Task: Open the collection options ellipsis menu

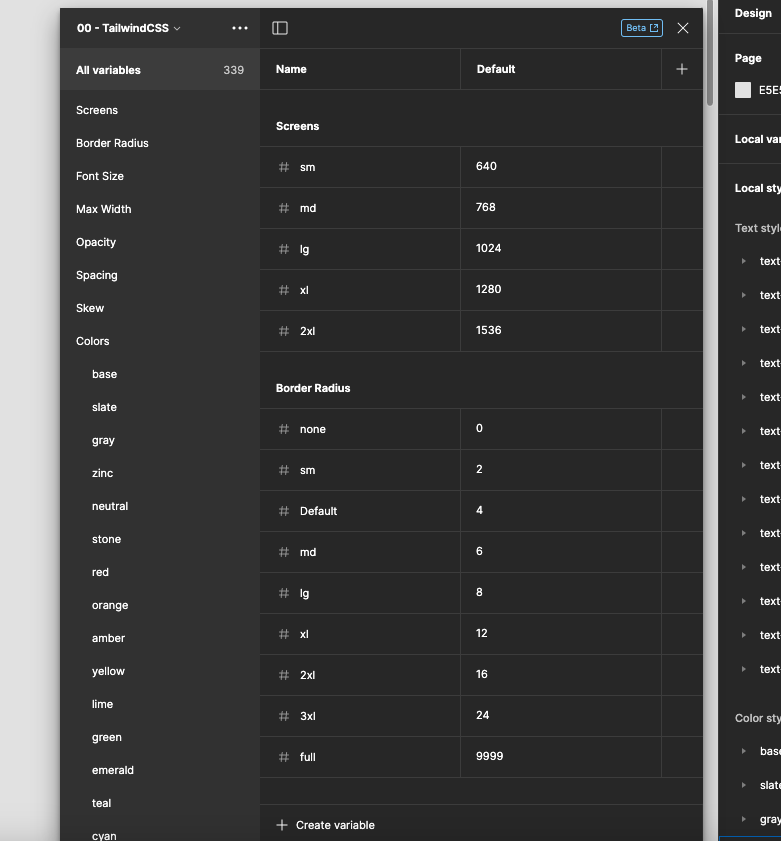Action: (x=240, y=28)
